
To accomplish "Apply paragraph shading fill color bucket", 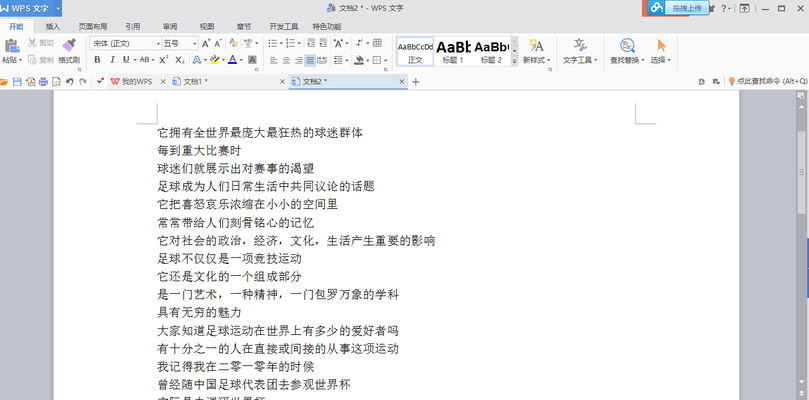I will 360,60.
